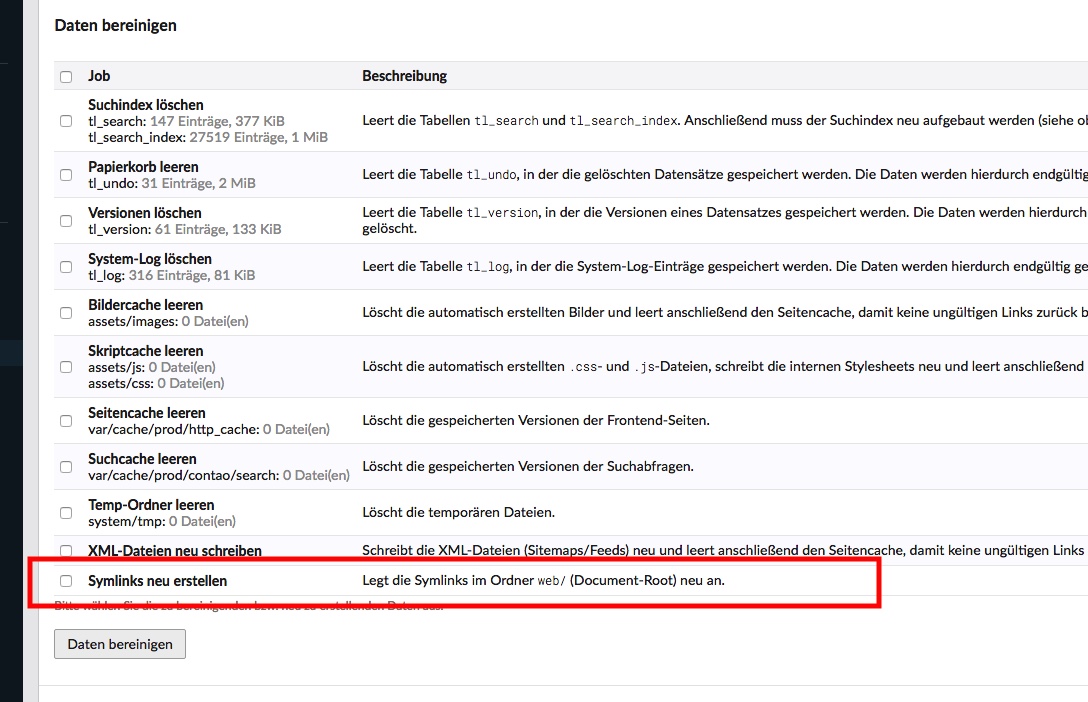Check the Symlinks neu erstellen checkbox
Image resolution: width=1088 pixels, height=702 pixels.
click(66, 581)
